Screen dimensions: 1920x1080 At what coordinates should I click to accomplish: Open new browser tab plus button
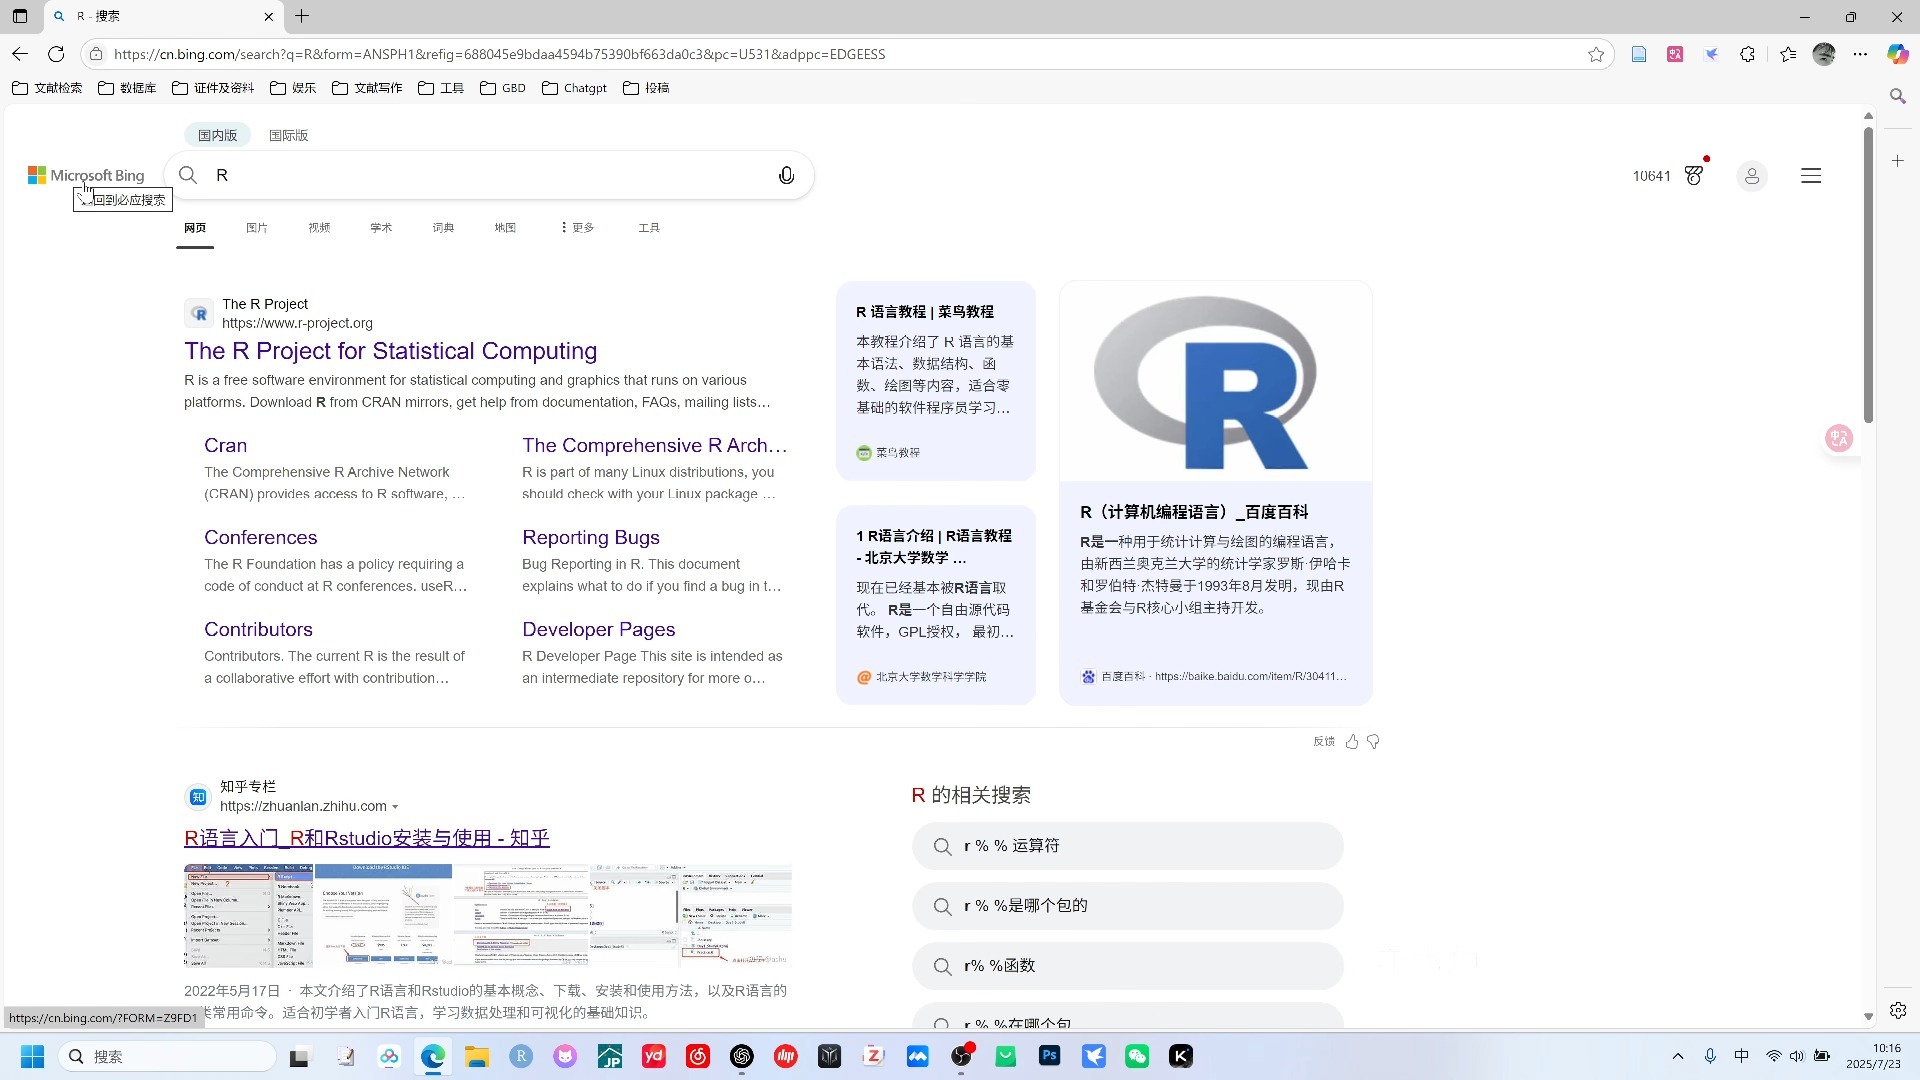[x=302, y=16]
